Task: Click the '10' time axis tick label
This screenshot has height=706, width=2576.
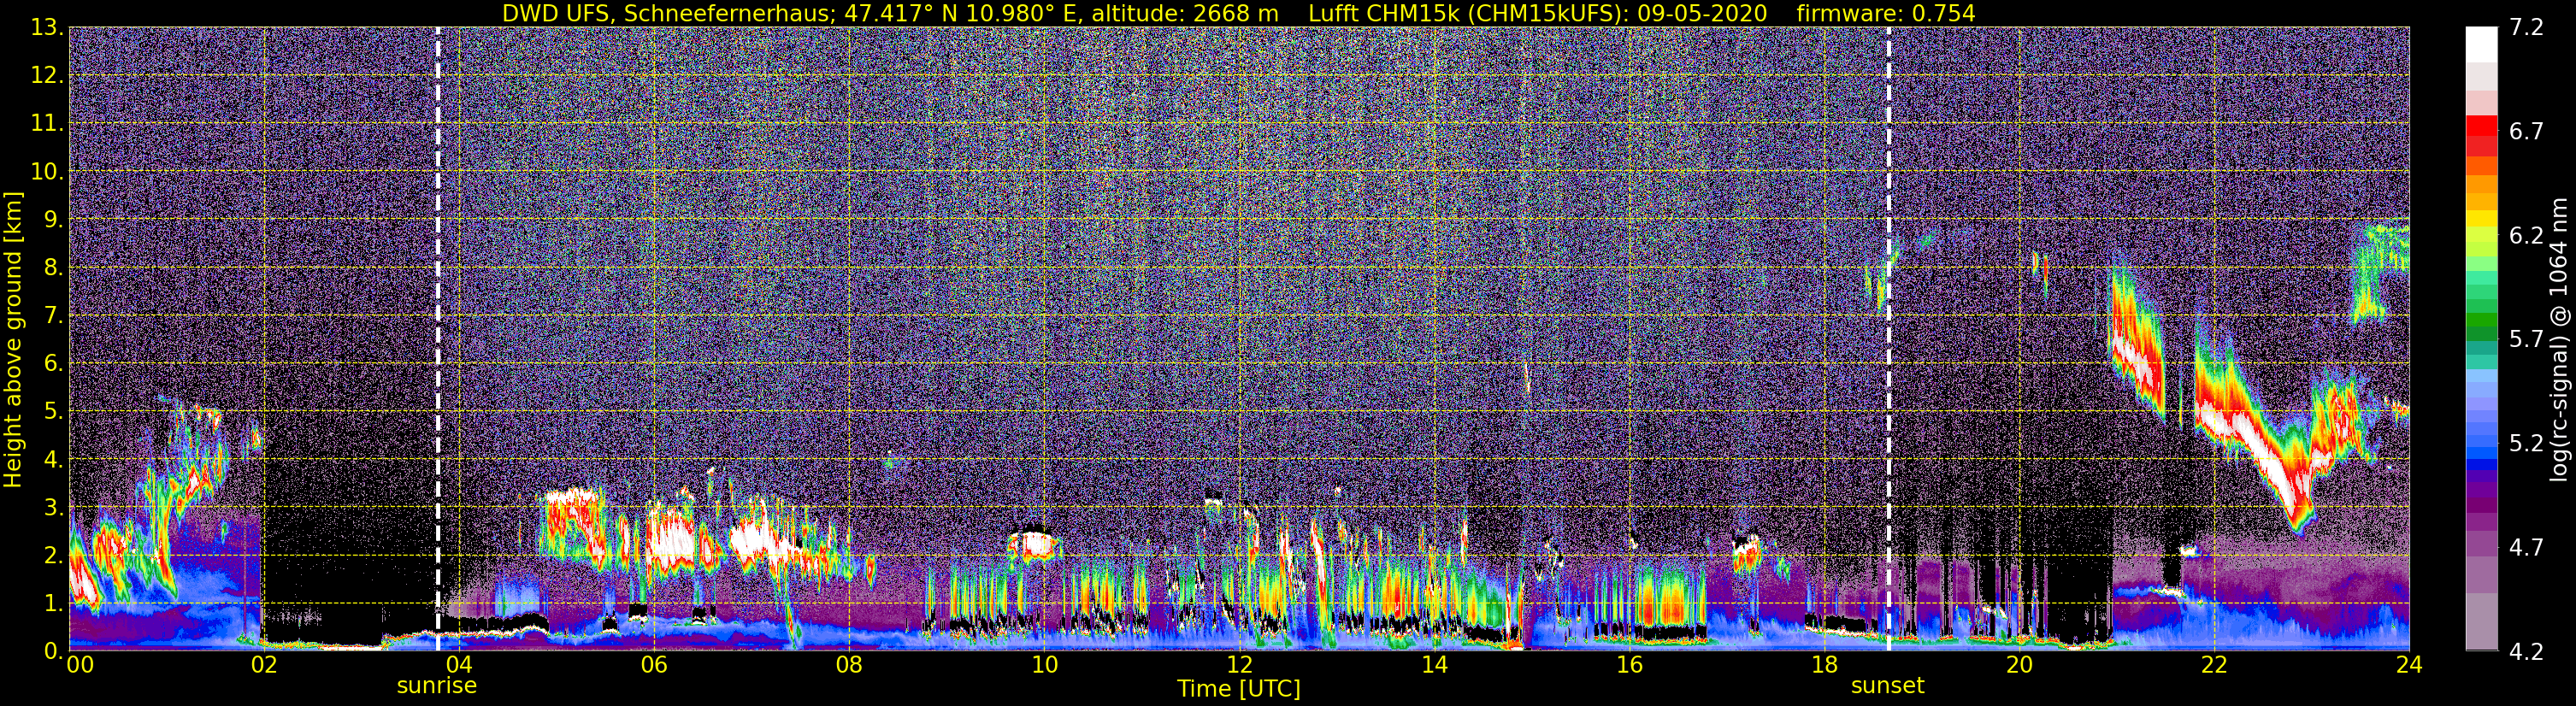Action: pyautogui.click(x=1044, y=665)
